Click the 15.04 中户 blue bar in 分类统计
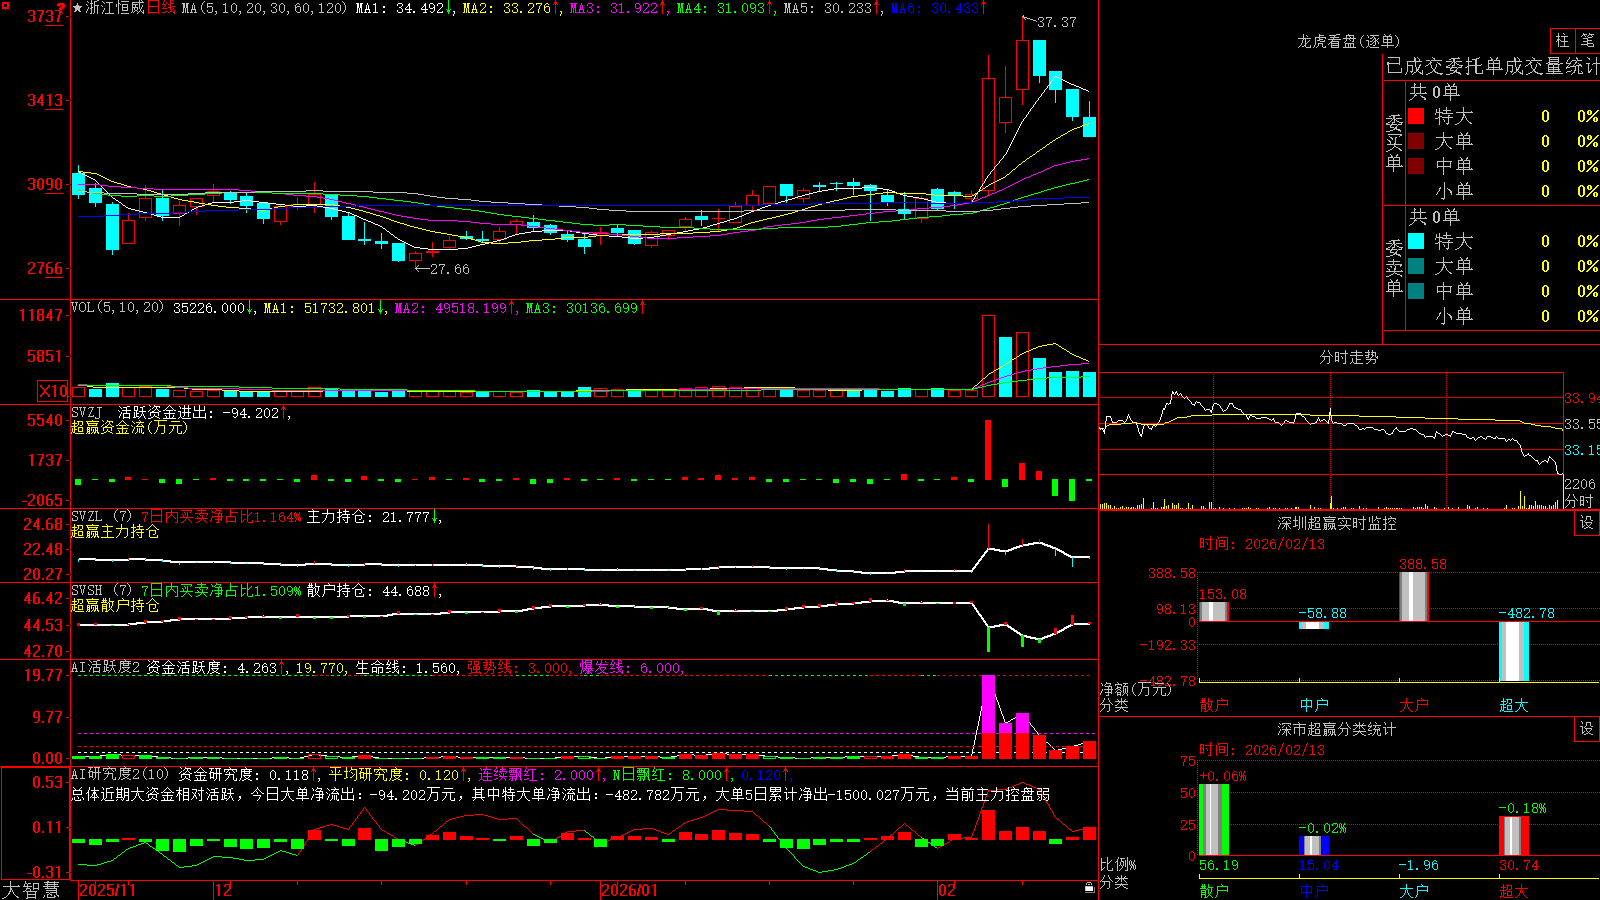Image resolution: width=1600 pixels, height=900 pixels. (x=1314, y=845)
